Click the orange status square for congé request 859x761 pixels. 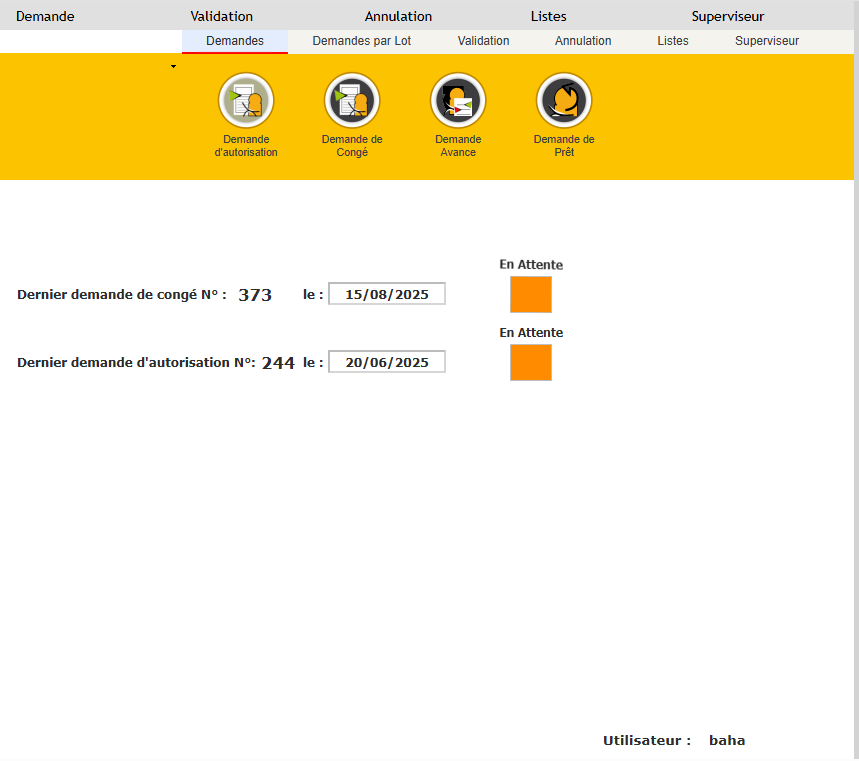click(530, 295)
